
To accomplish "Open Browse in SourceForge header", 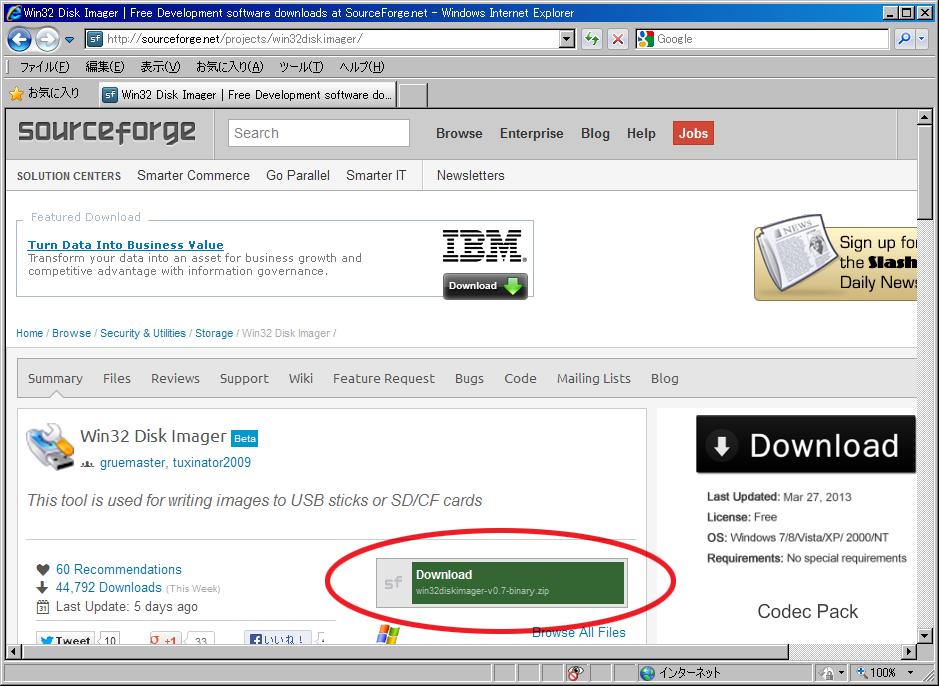I will [x=459, y=133].
